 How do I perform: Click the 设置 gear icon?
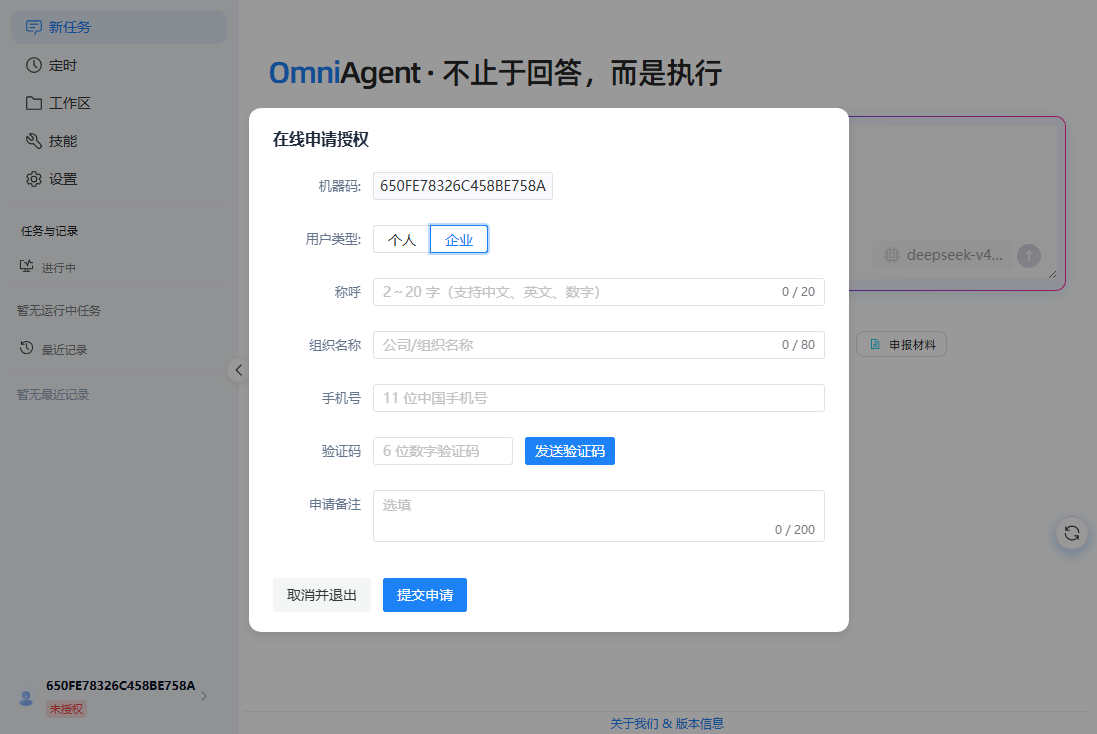[x=34, y=179]
